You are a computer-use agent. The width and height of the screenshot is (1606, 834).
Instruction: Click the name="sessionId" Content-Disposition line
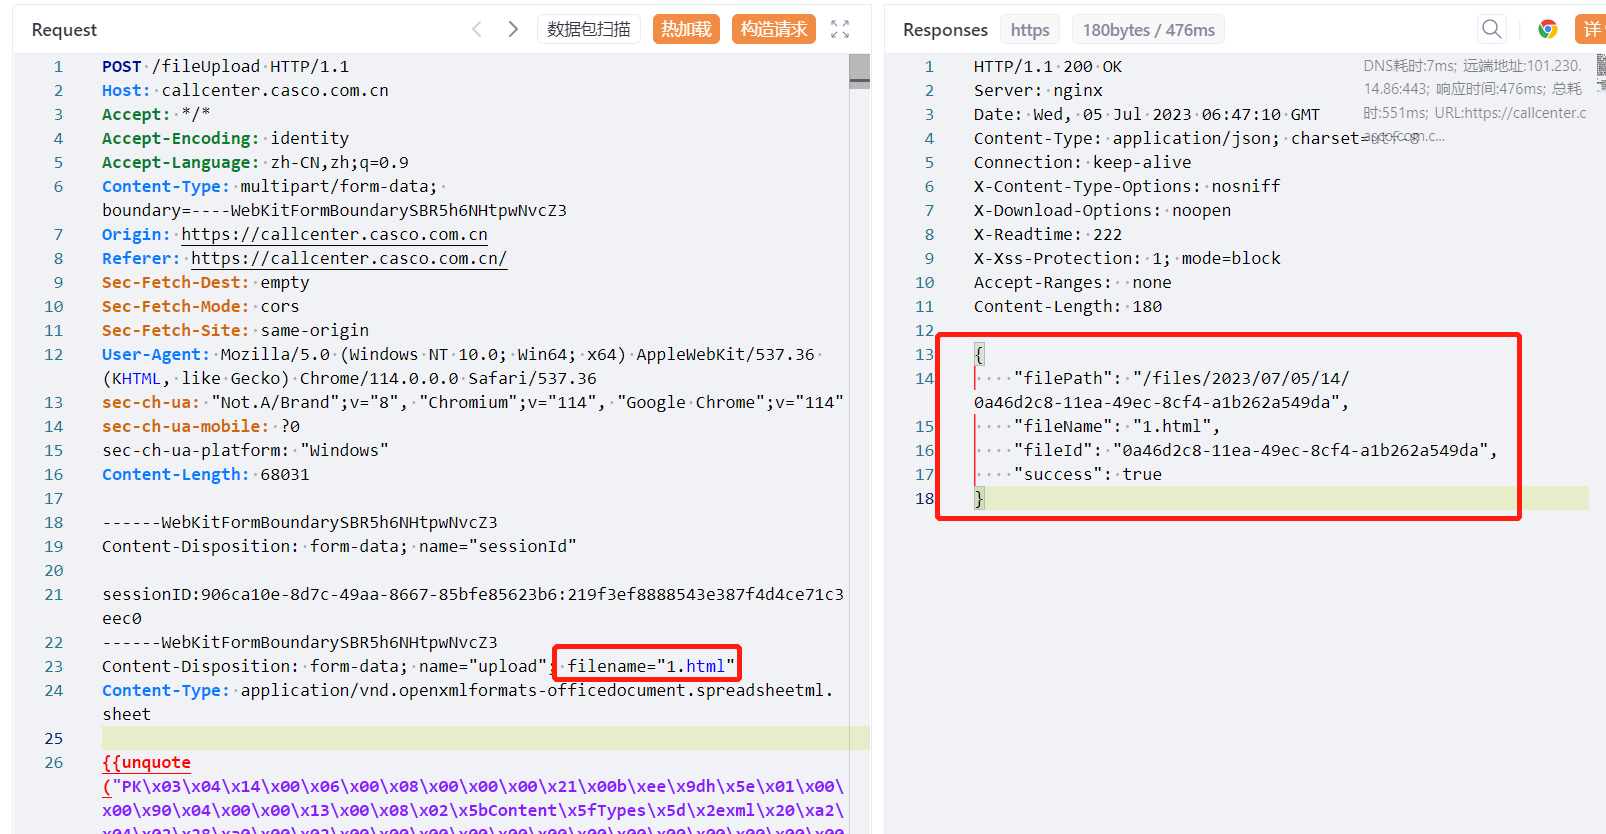339,546
